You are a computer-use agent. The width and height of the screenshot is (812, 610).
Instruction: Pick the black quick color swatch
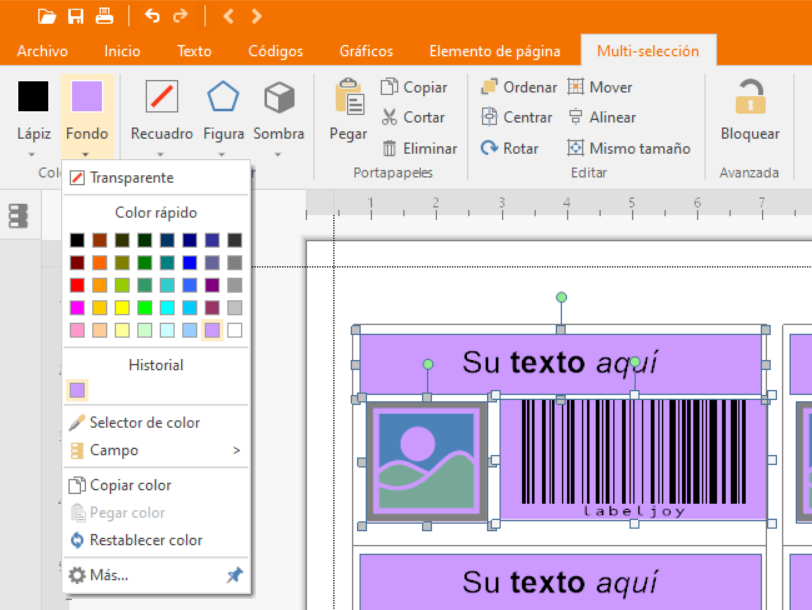77,240
